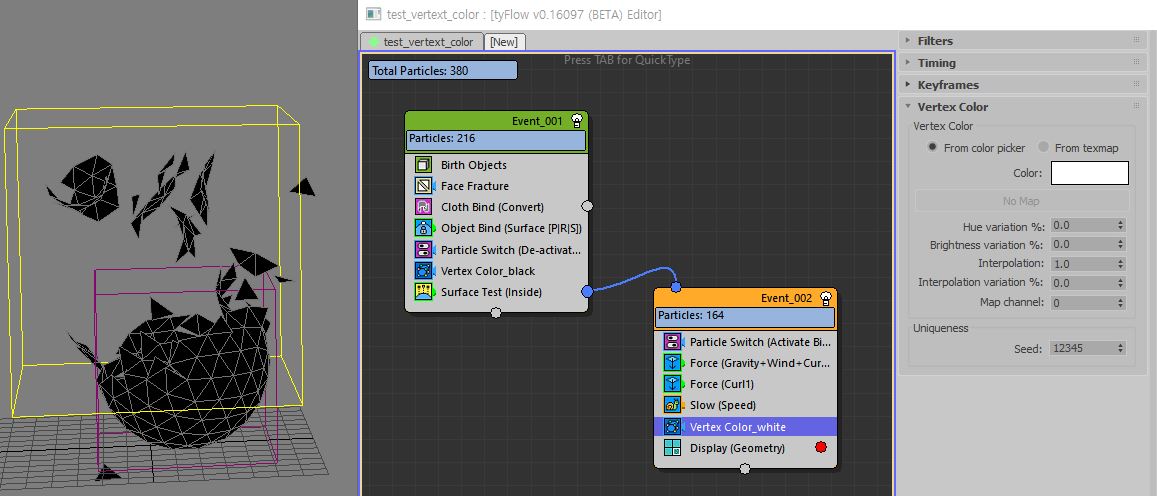Viewport: 1157px width, 496px height.
Task: Open the [New] flow tab
Action: click(504, 42)
